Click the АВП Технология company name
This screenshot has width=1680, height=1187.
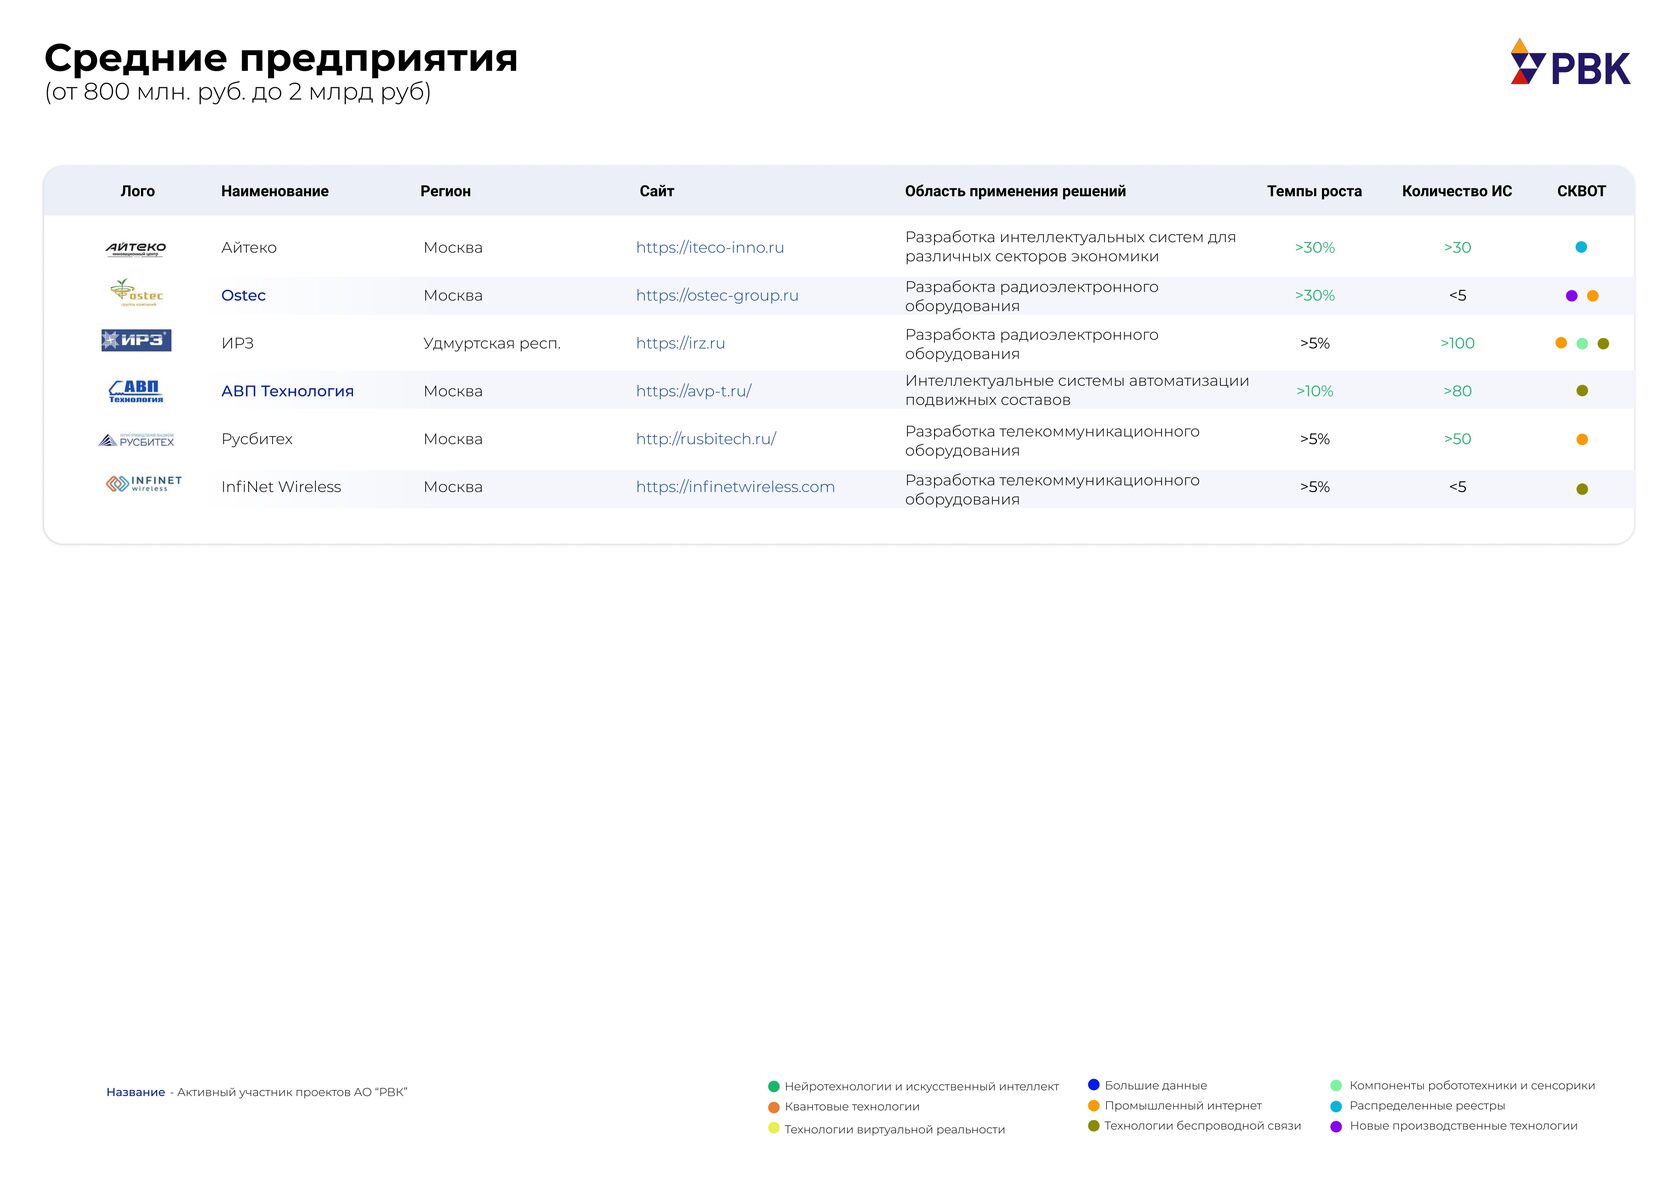coord(287,391)
